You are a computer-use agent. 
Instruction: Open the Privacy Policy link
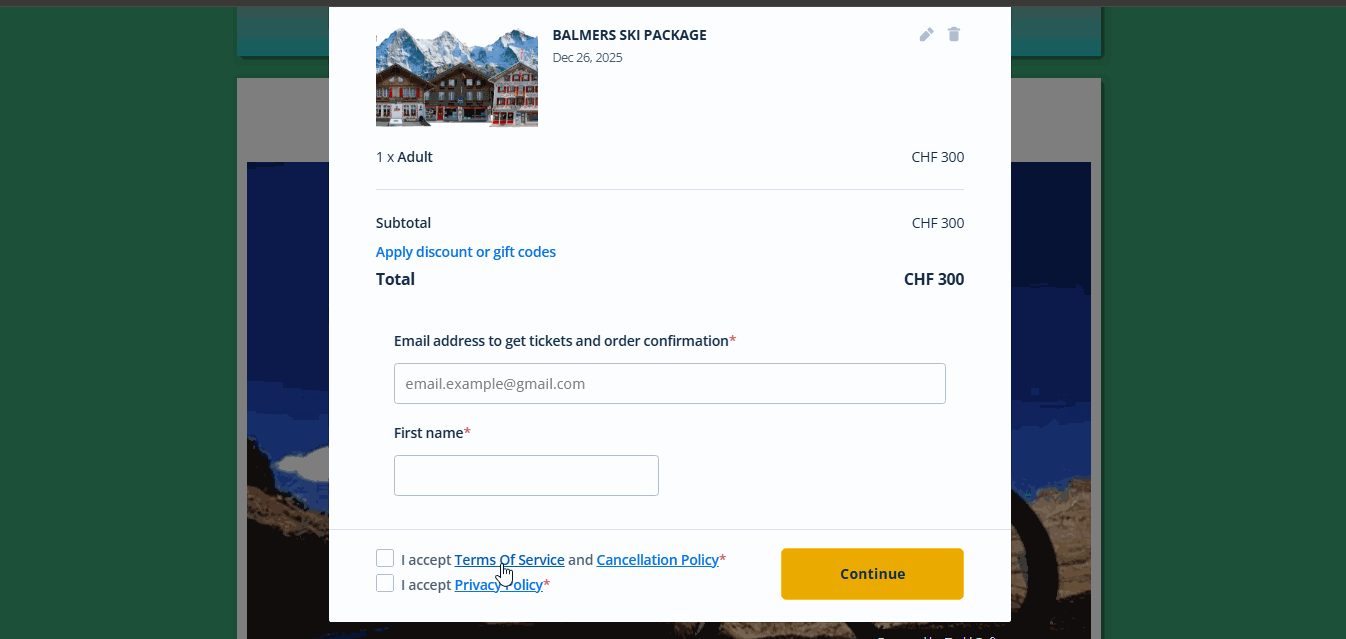(498, 585)
